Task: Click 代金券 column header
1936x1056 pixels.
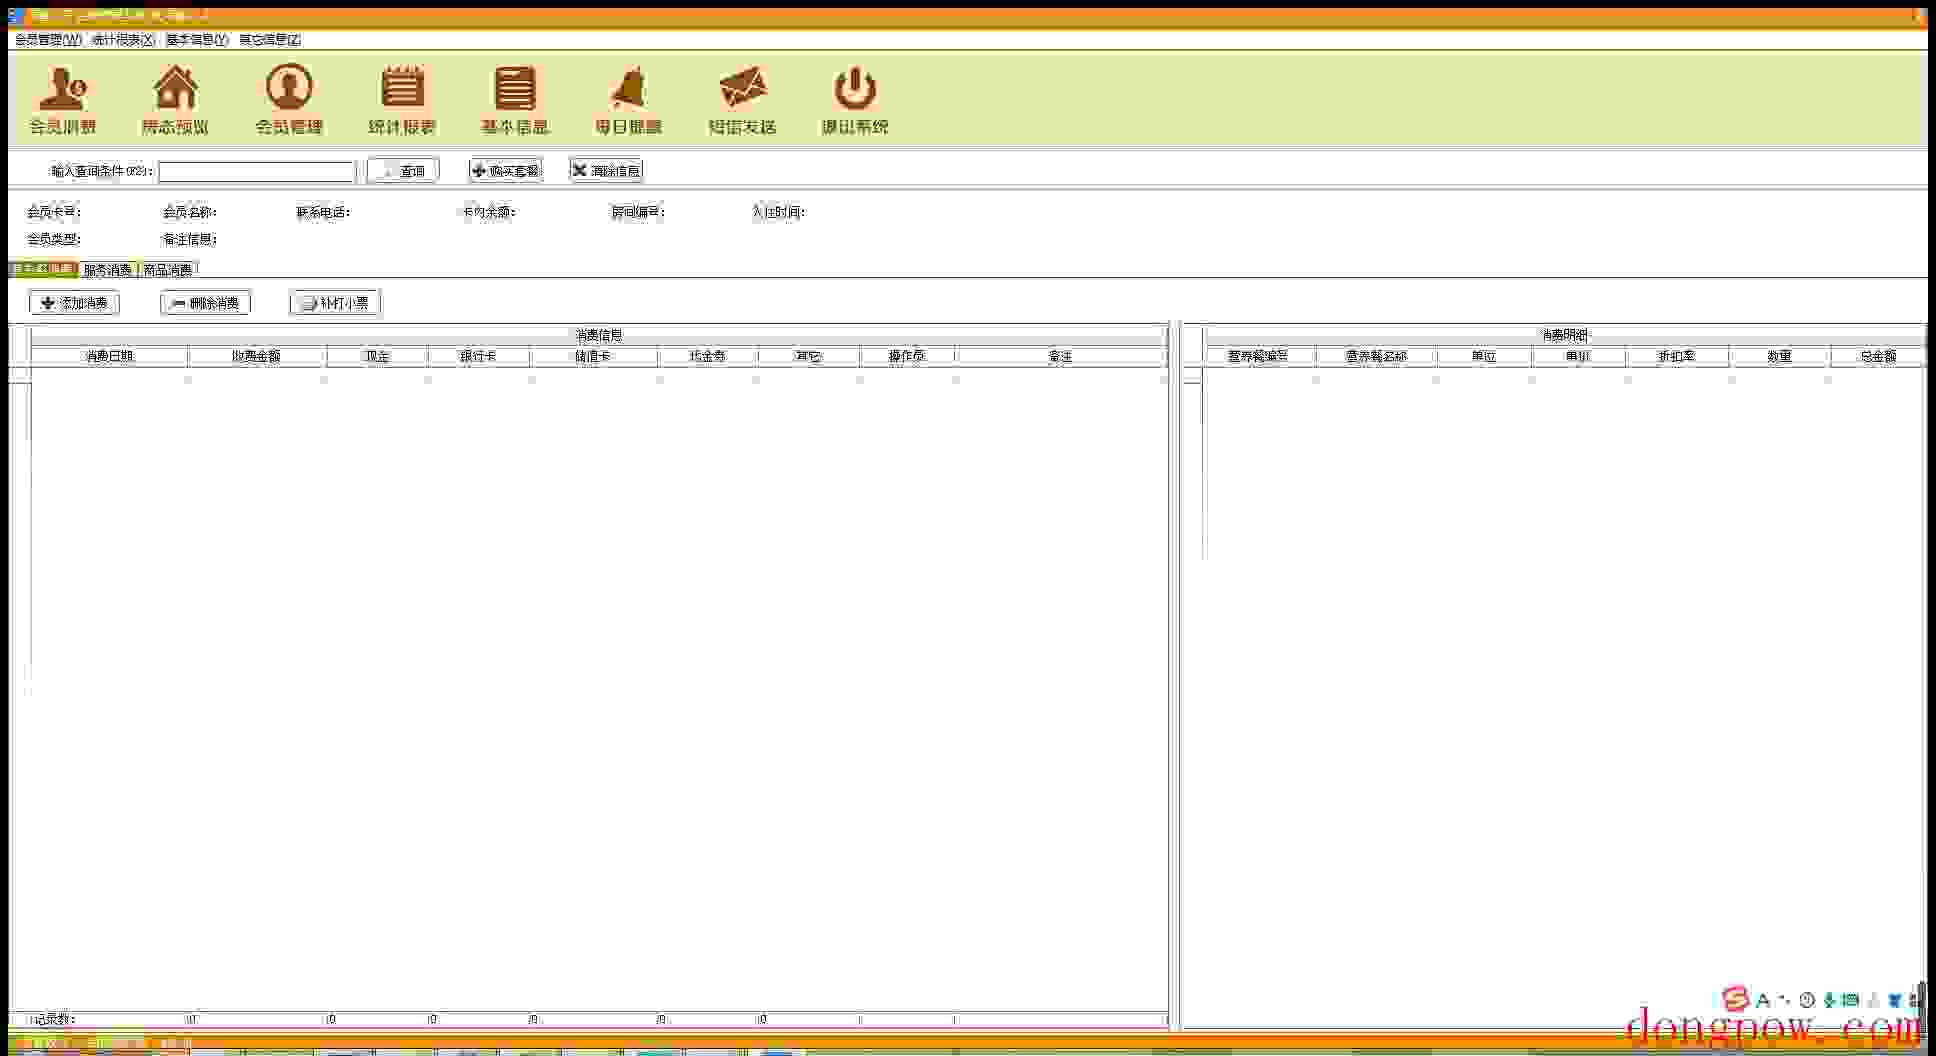Action: [x=708, y=356]
